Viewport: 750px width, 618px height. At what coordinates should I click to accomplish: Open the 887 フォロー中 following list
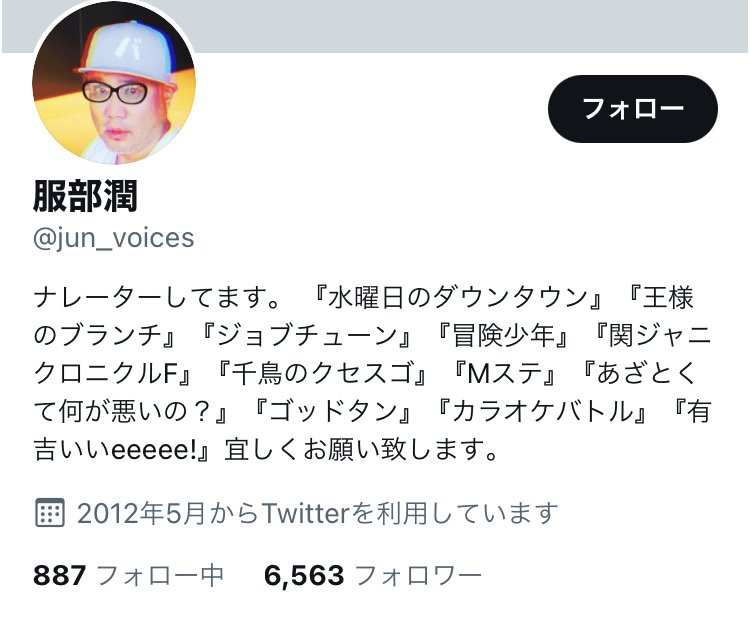tap(129, 575)
